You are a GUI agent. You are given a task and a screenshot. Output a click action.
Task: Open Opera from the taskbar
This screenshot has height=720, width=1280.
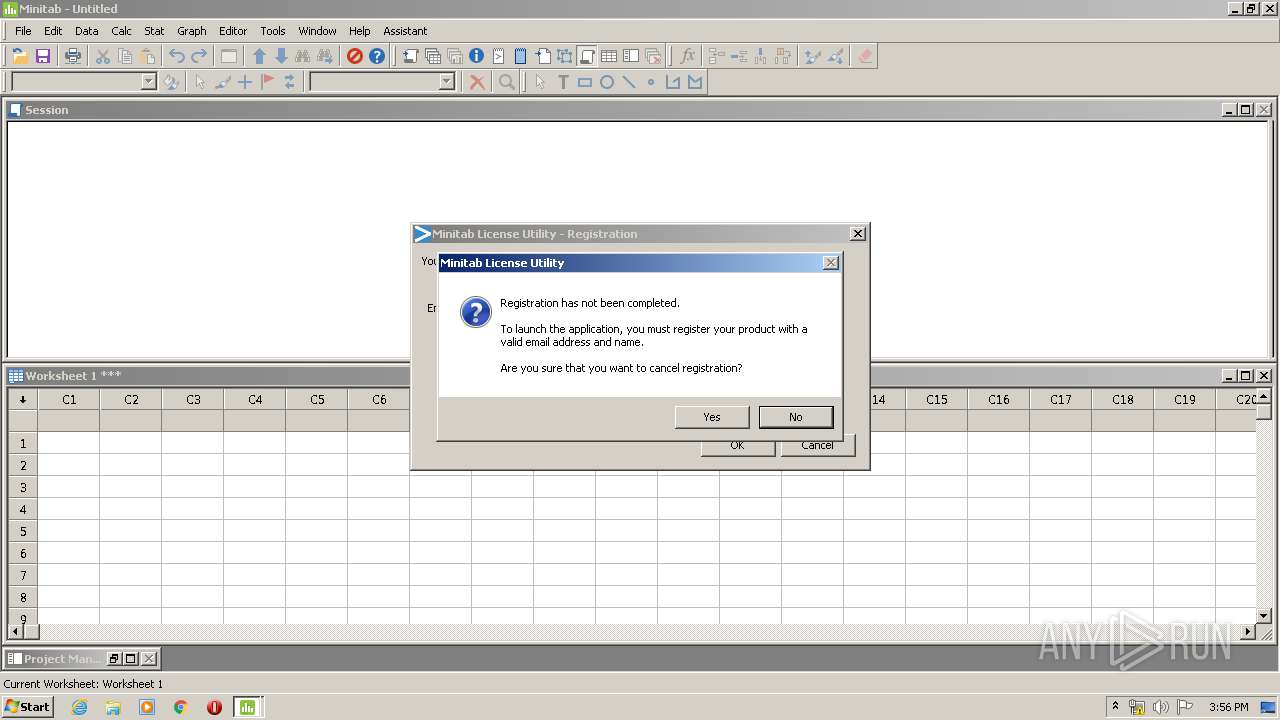[x=214, y=707]
